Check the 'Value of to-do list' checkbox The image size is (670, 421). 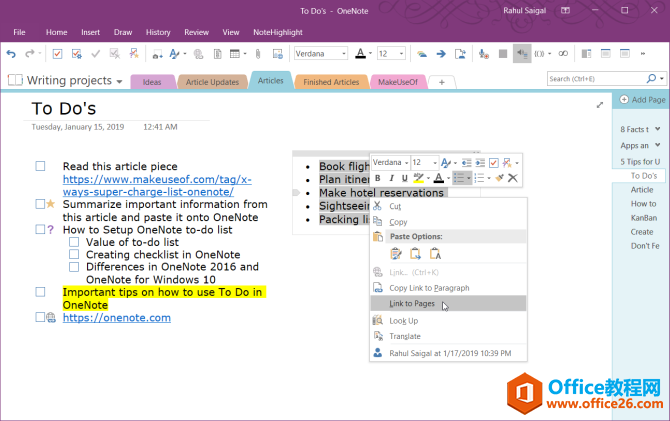click(x=74, y=242)
